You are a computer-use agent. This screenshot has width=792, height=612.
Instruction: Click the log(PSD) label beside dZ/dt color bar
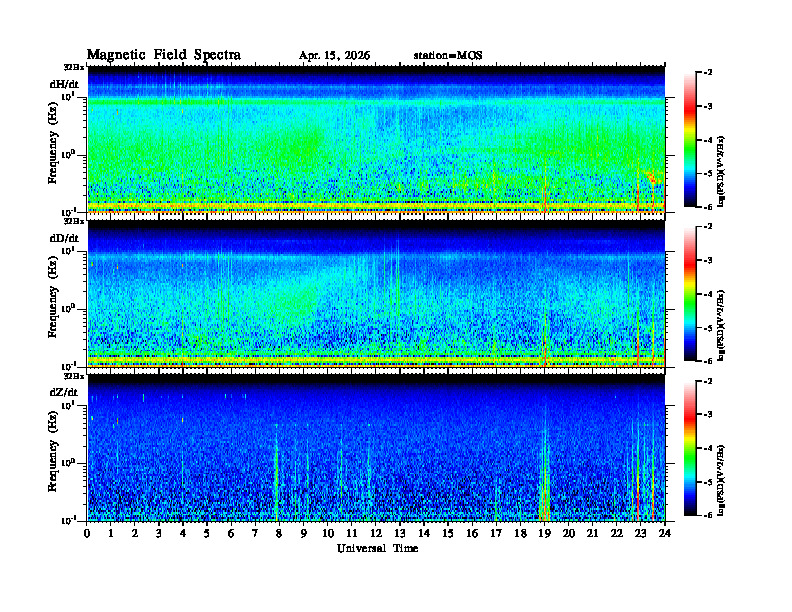pyautogui.click(x=722, y=479)
